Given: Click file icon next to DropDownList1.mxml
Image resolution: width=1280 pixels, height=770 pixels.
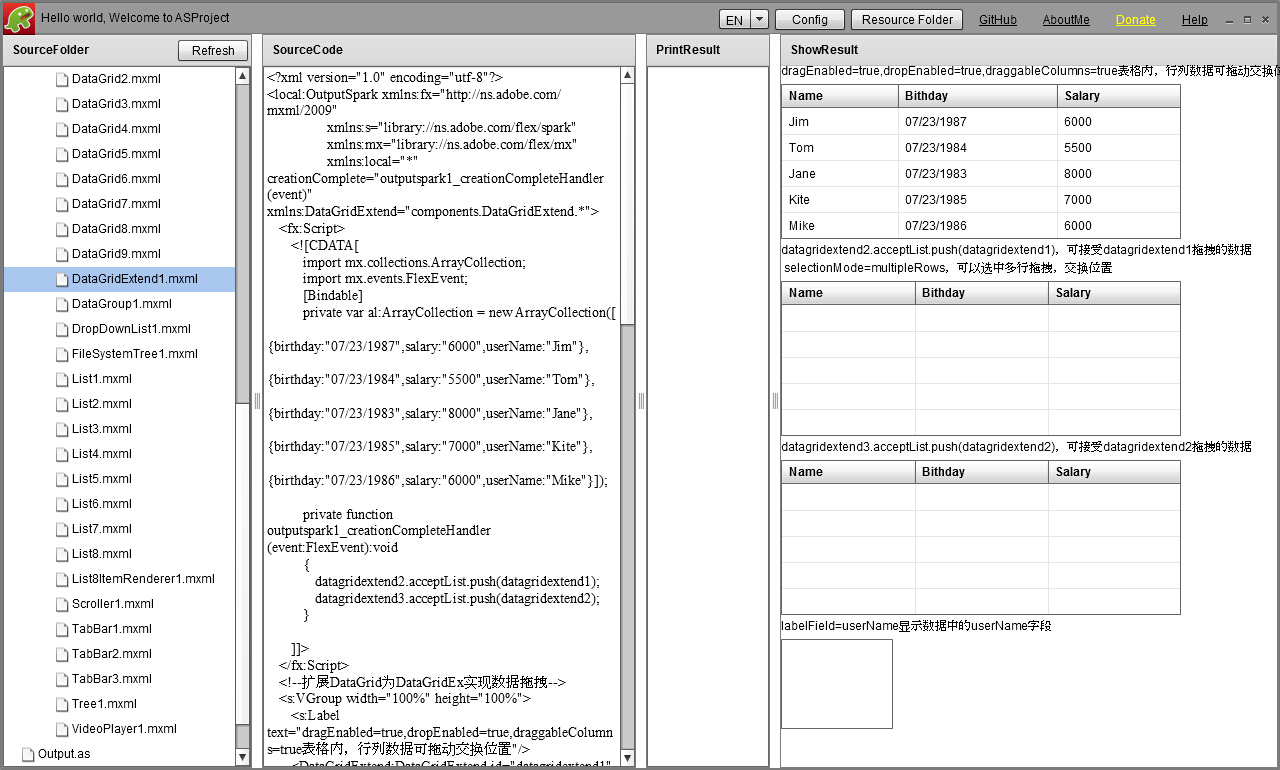Looking at the screenshot, I should 61,329.
